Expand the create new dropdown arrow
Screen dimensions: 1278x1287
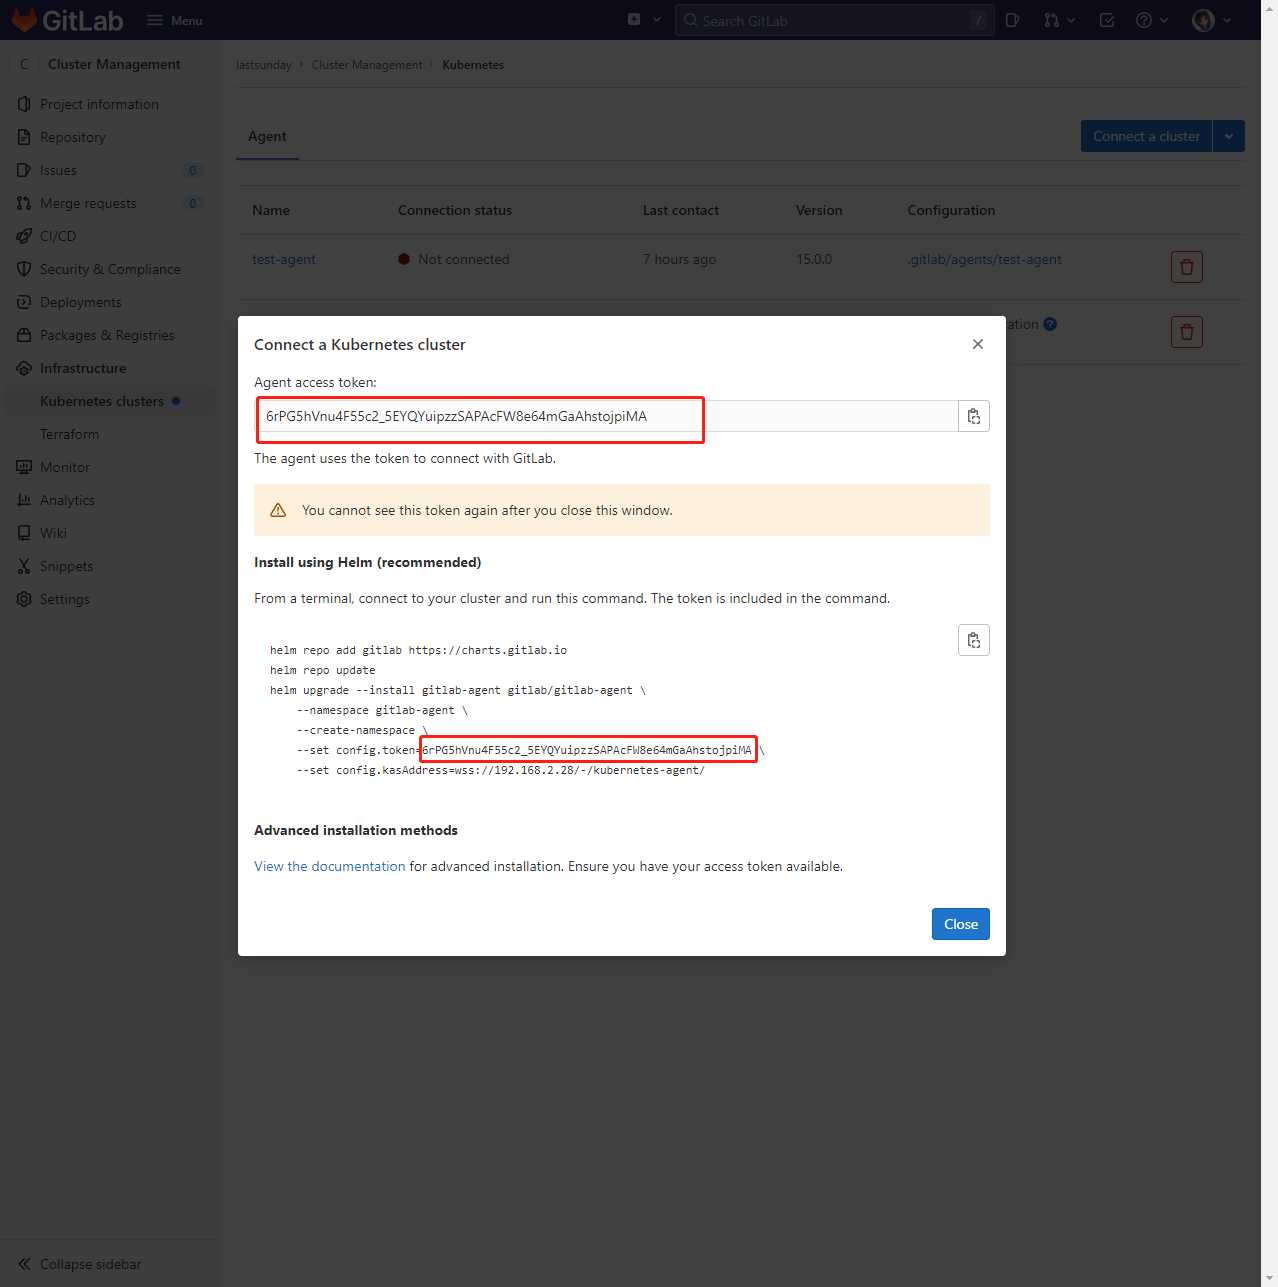657,20
